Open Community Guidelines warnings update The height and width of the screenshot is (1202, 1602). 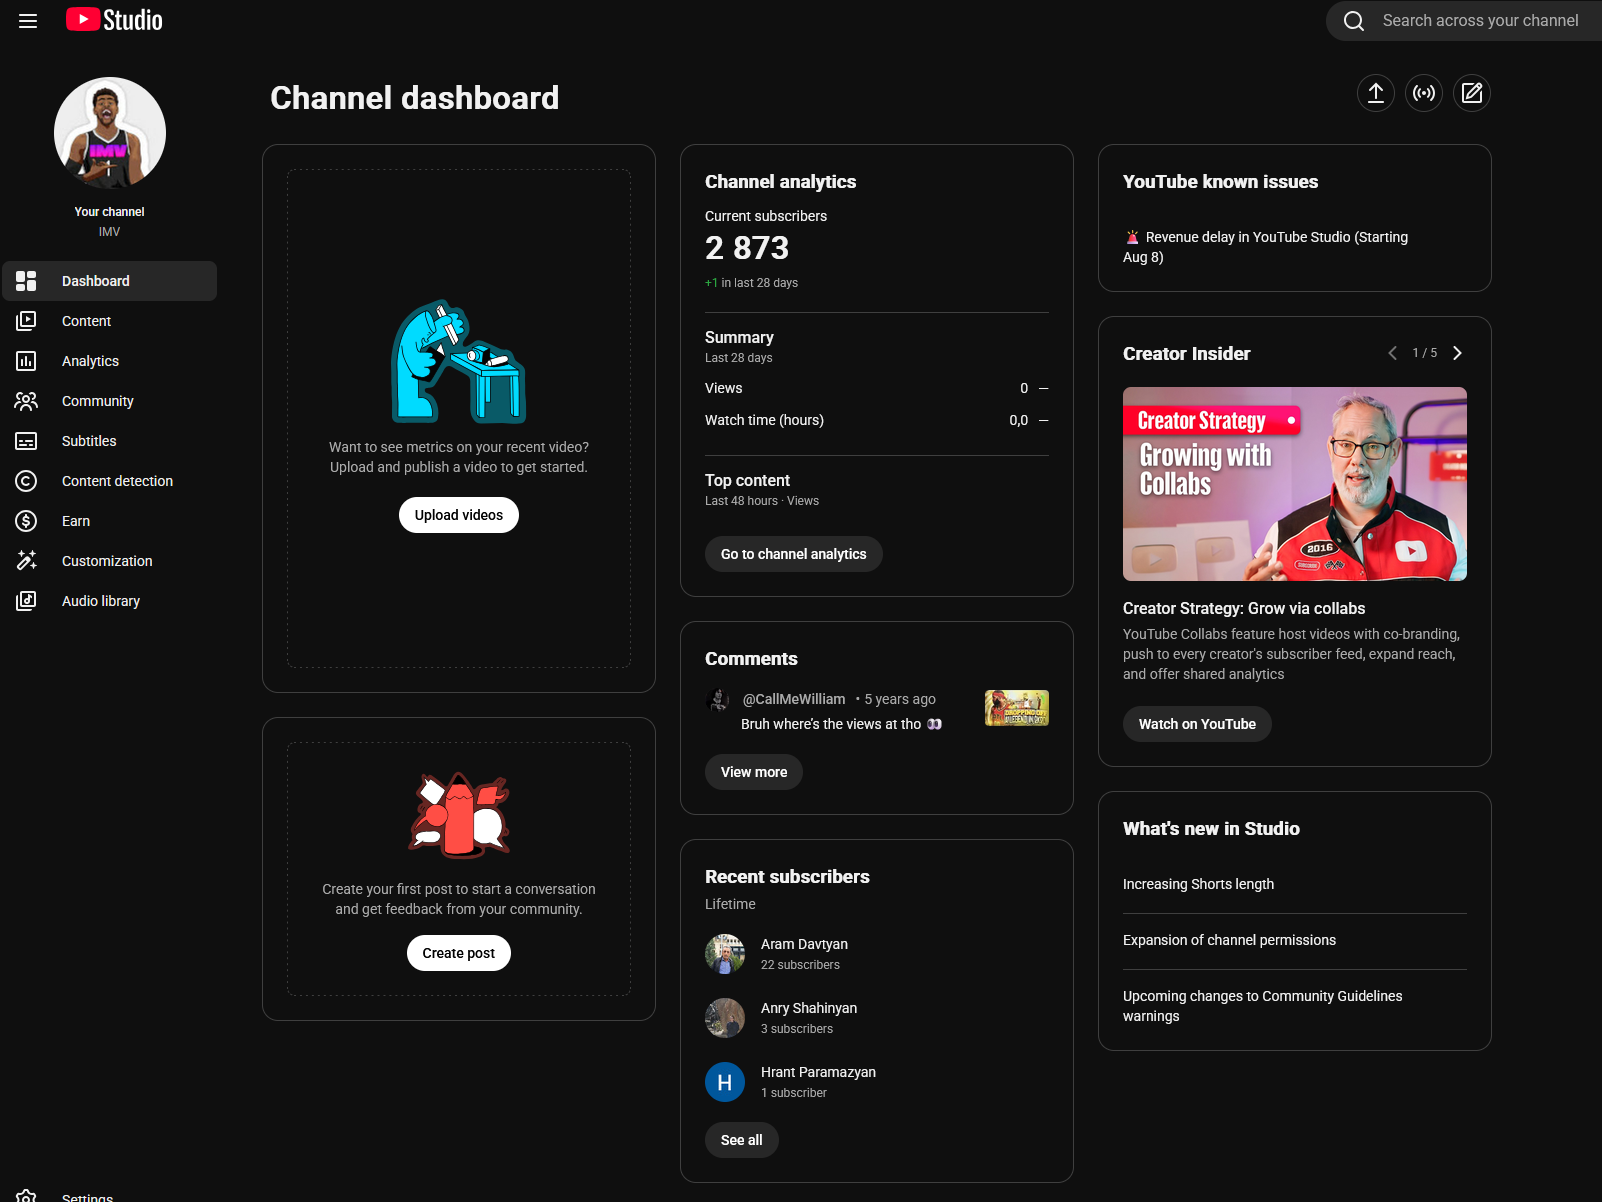1262,1006
